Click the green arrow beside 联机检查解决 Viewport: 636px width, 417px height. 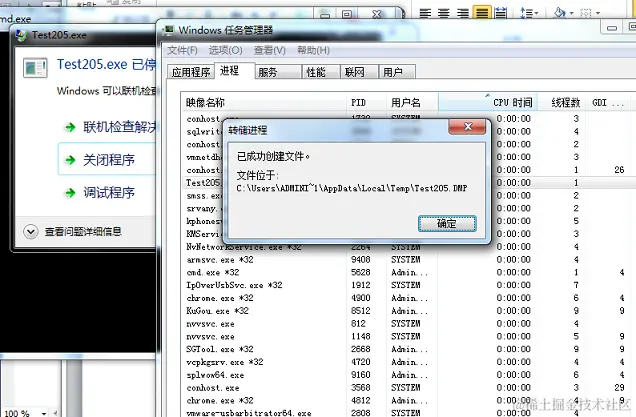71,127
